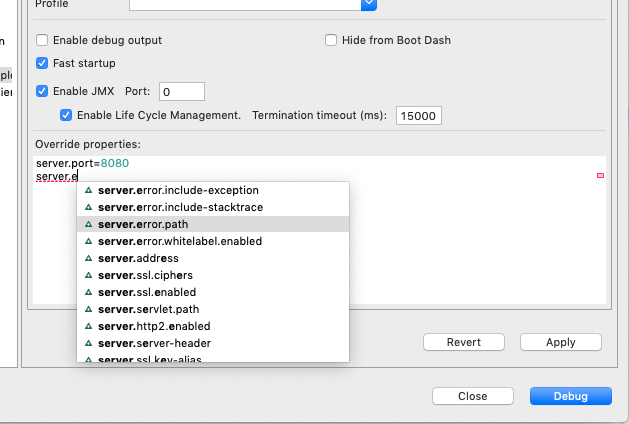
Task: Open the Profile dropdown
Action: click(368, 4)
